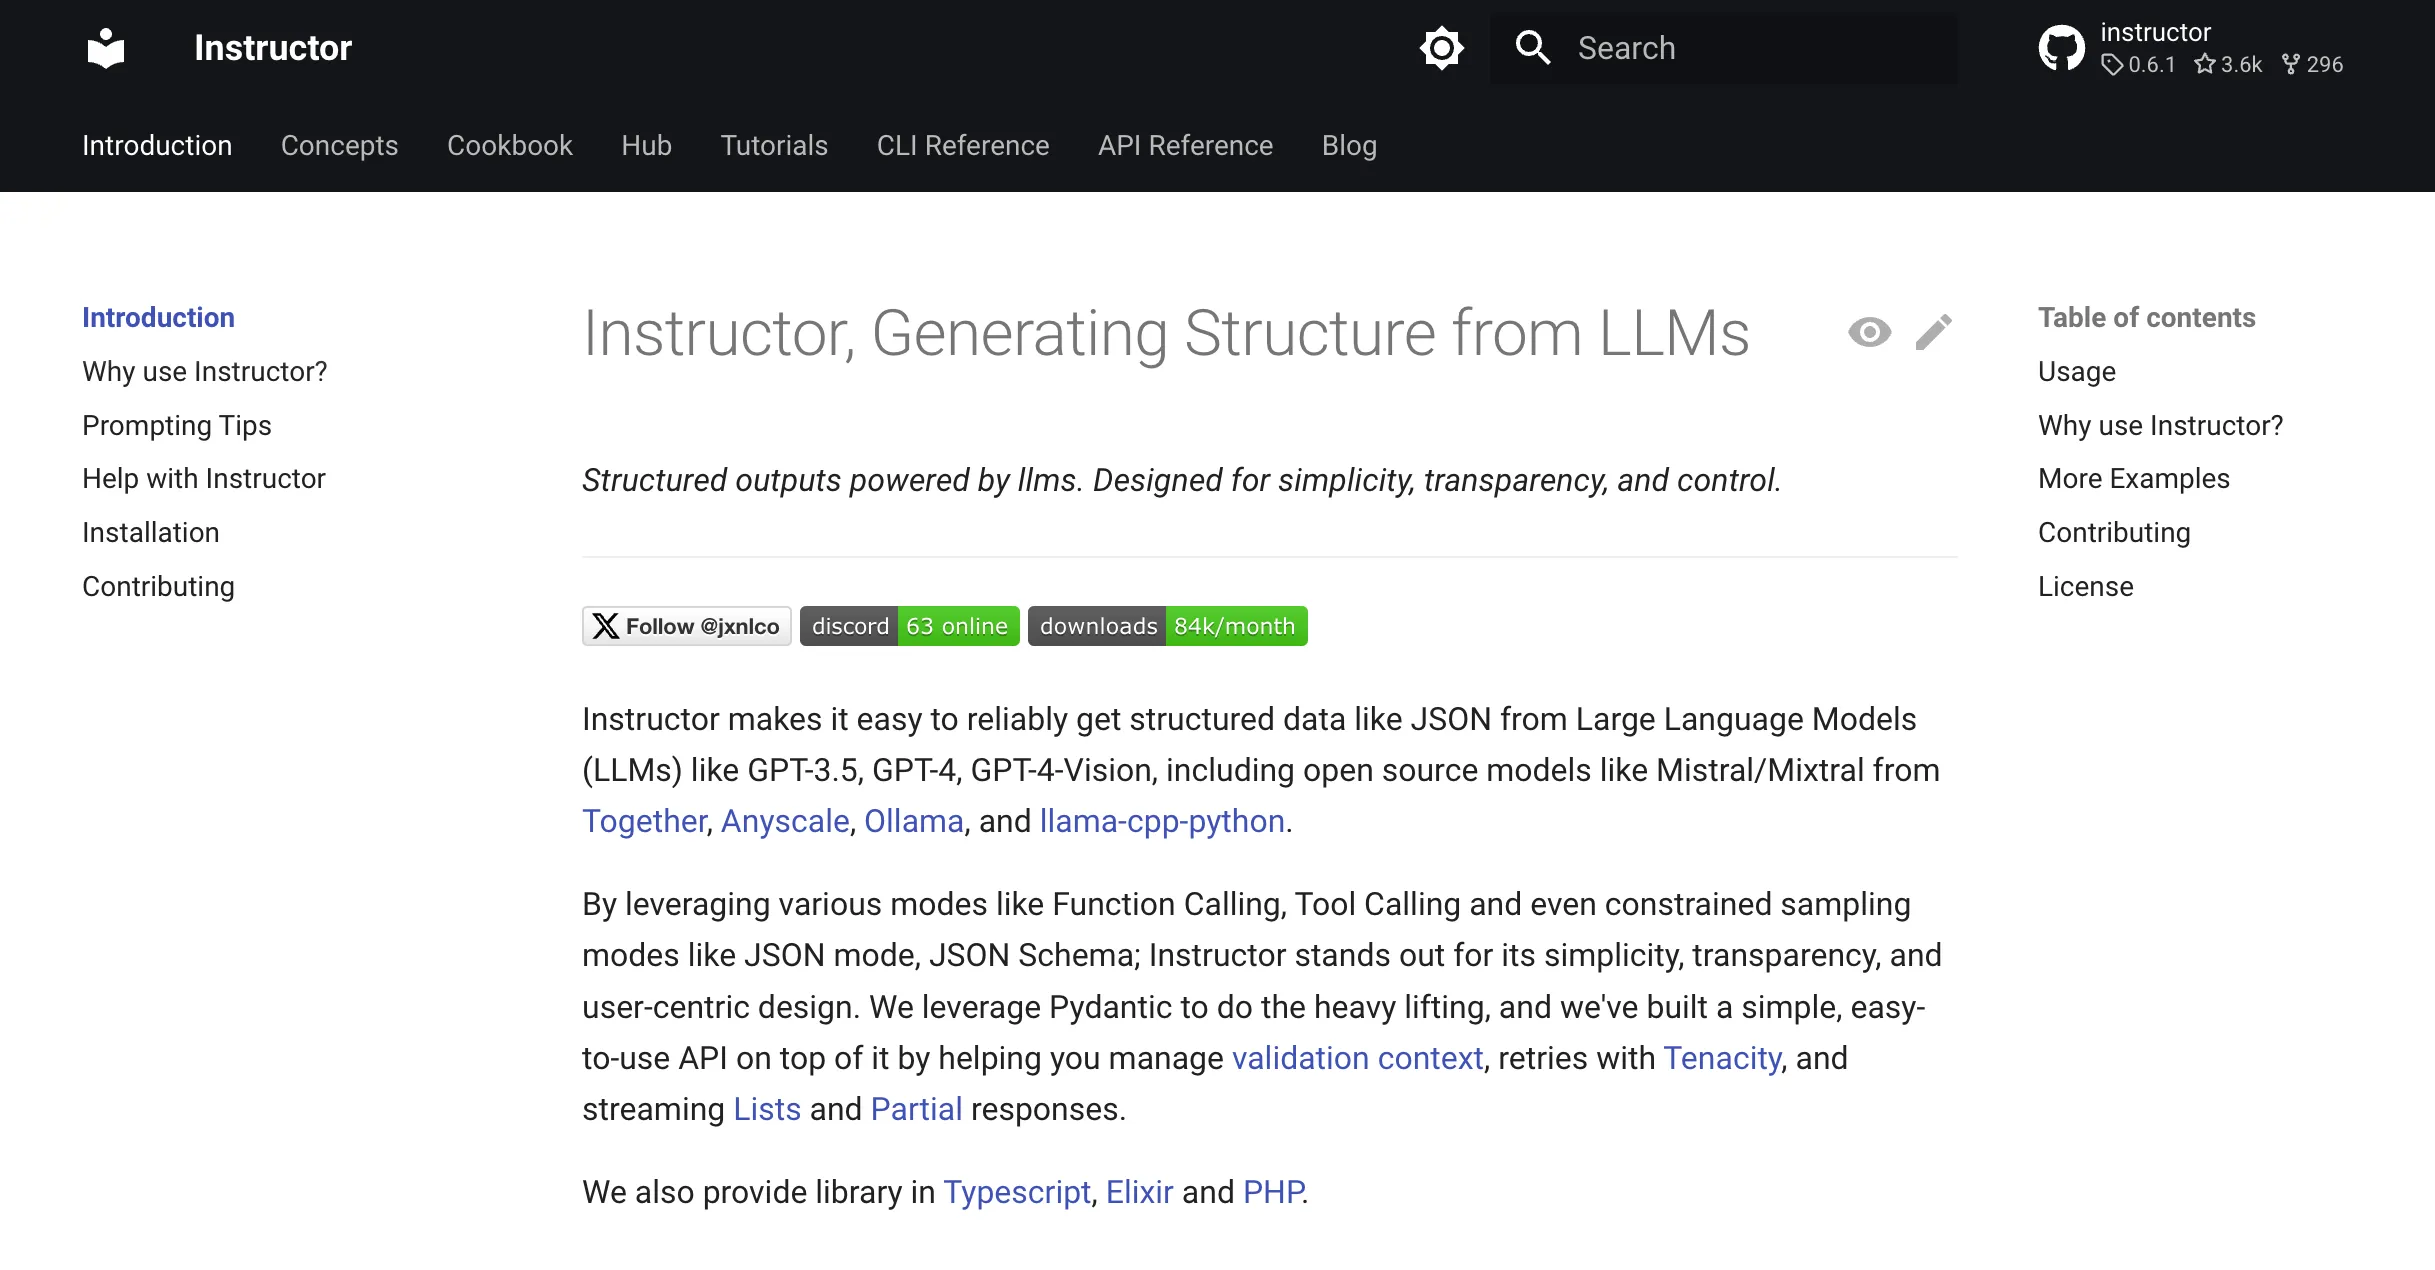
Task: Jump to More Examples section
Action: [x=2133, y=478]
